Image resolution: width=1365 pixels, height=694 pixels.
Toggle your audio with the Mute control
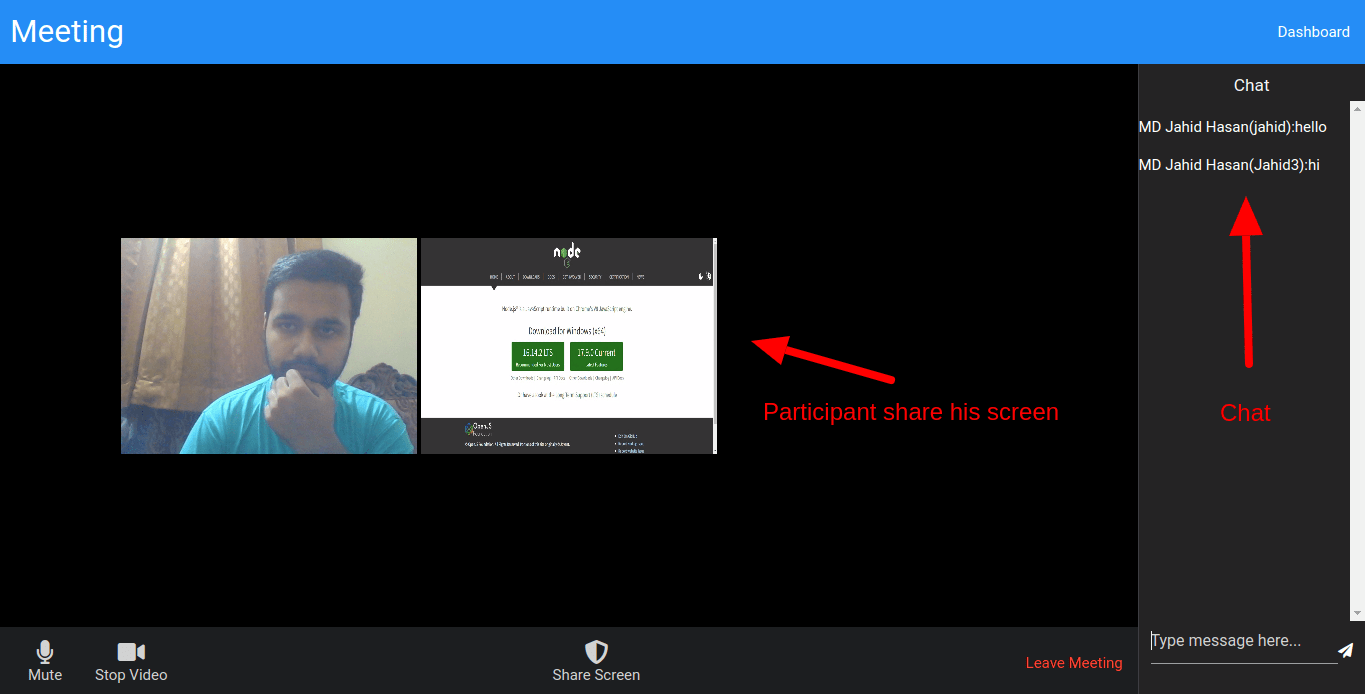44,660
